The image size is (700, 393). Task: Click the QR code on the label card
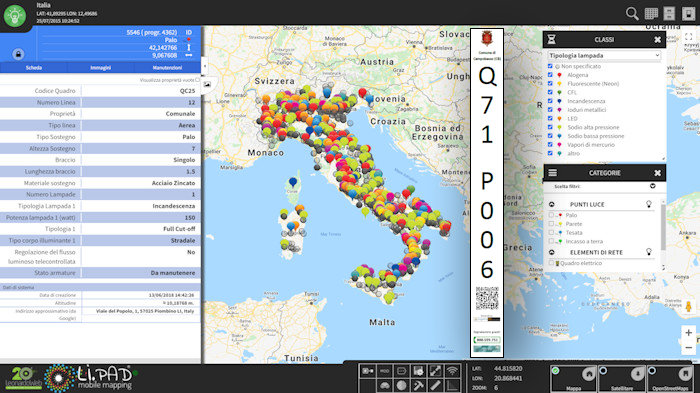(487, 298)
